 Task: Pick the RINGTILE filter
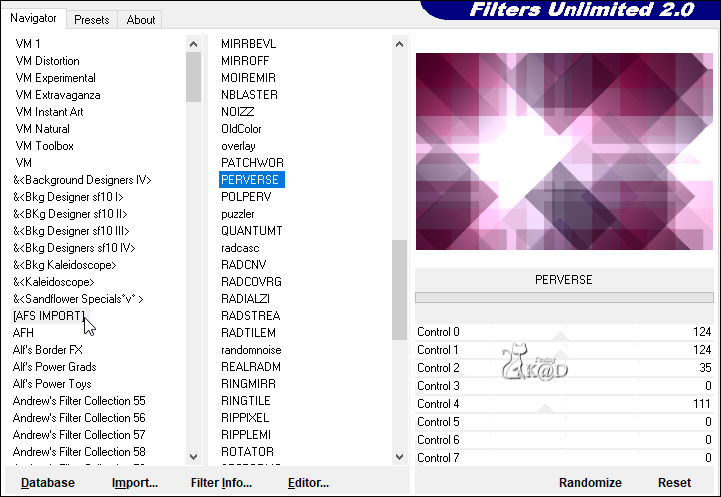pos(246,401)
